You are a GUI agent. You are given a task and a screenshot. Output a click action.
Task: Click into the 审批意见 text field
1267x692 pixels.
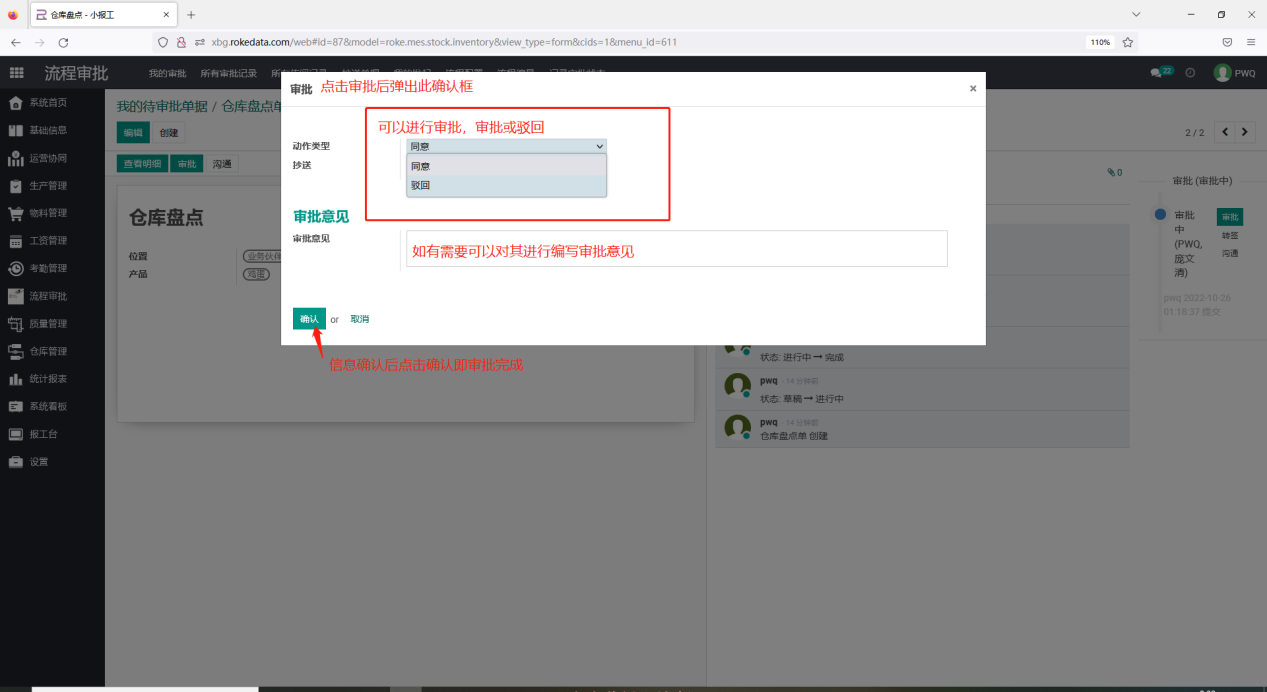point(676,249)
